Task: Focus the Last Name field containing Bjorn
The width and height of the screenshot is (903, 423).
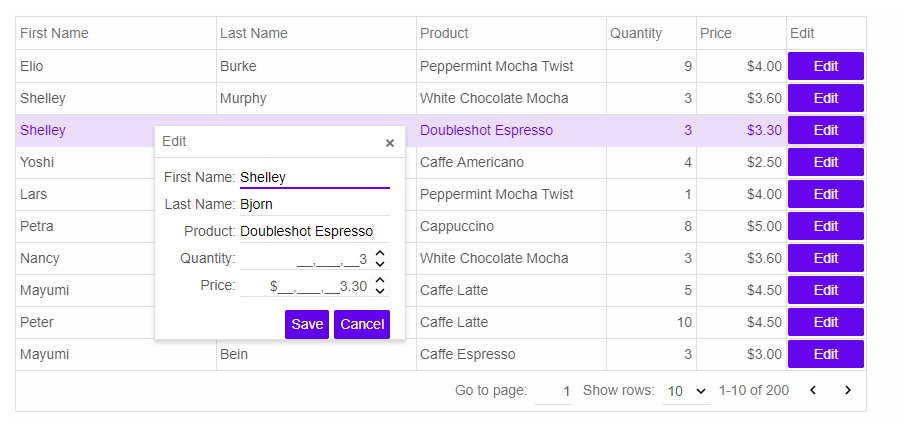Action: [315, 204]
